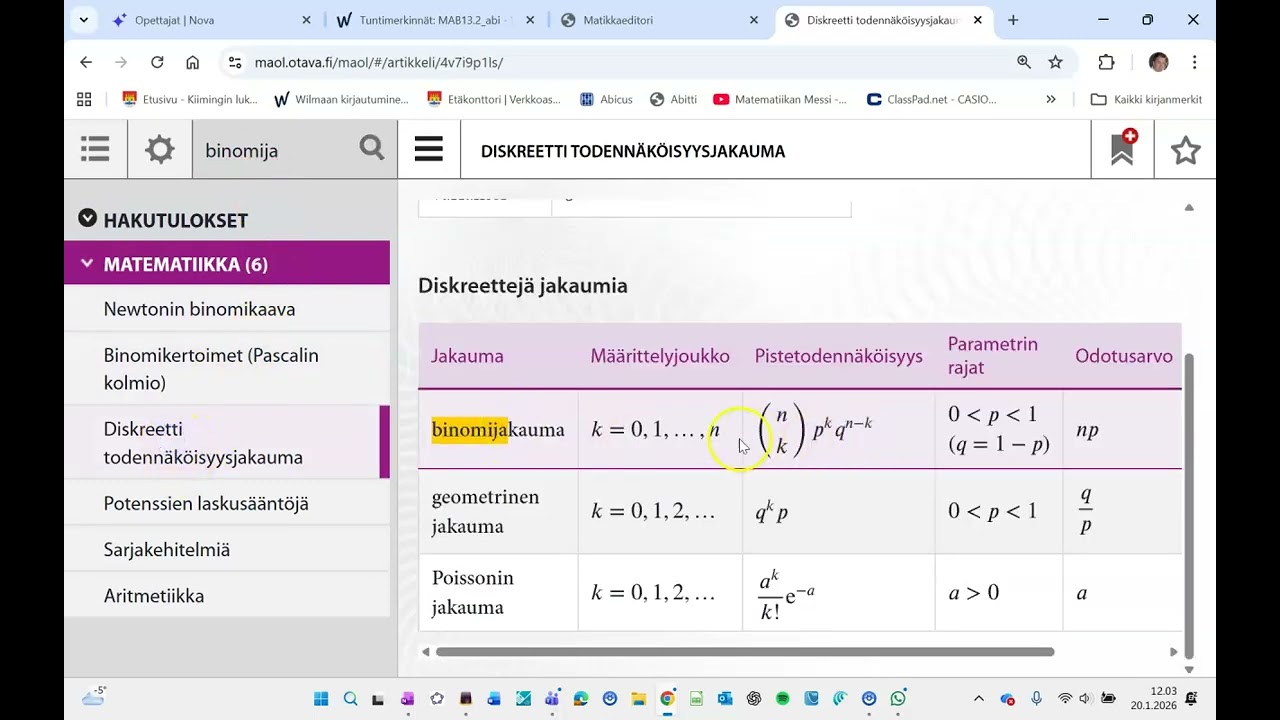Open Chrome three-dot menu

pyautogui.click(x=1194, y=62)
